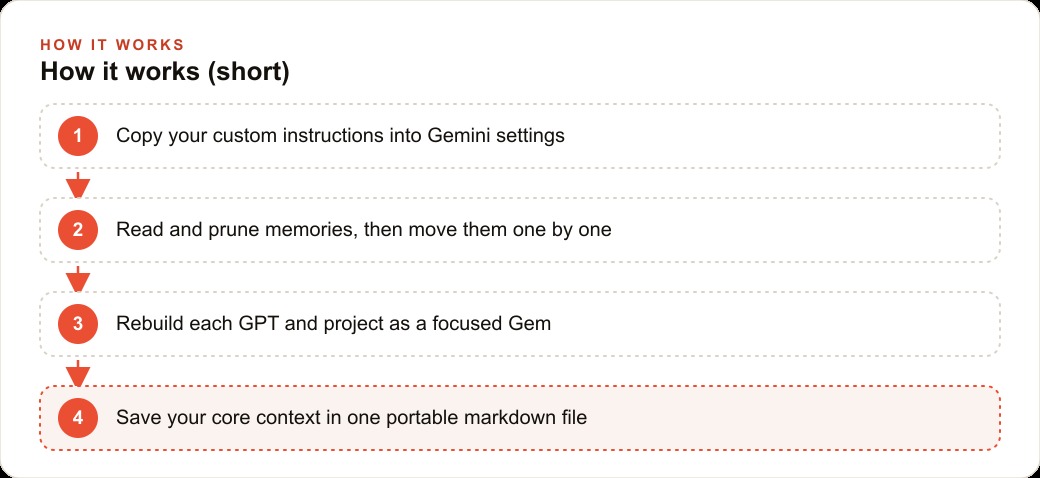1040x478 pixels.
Task: Click the word '(short)' in the heading
Action: point(248,72)
